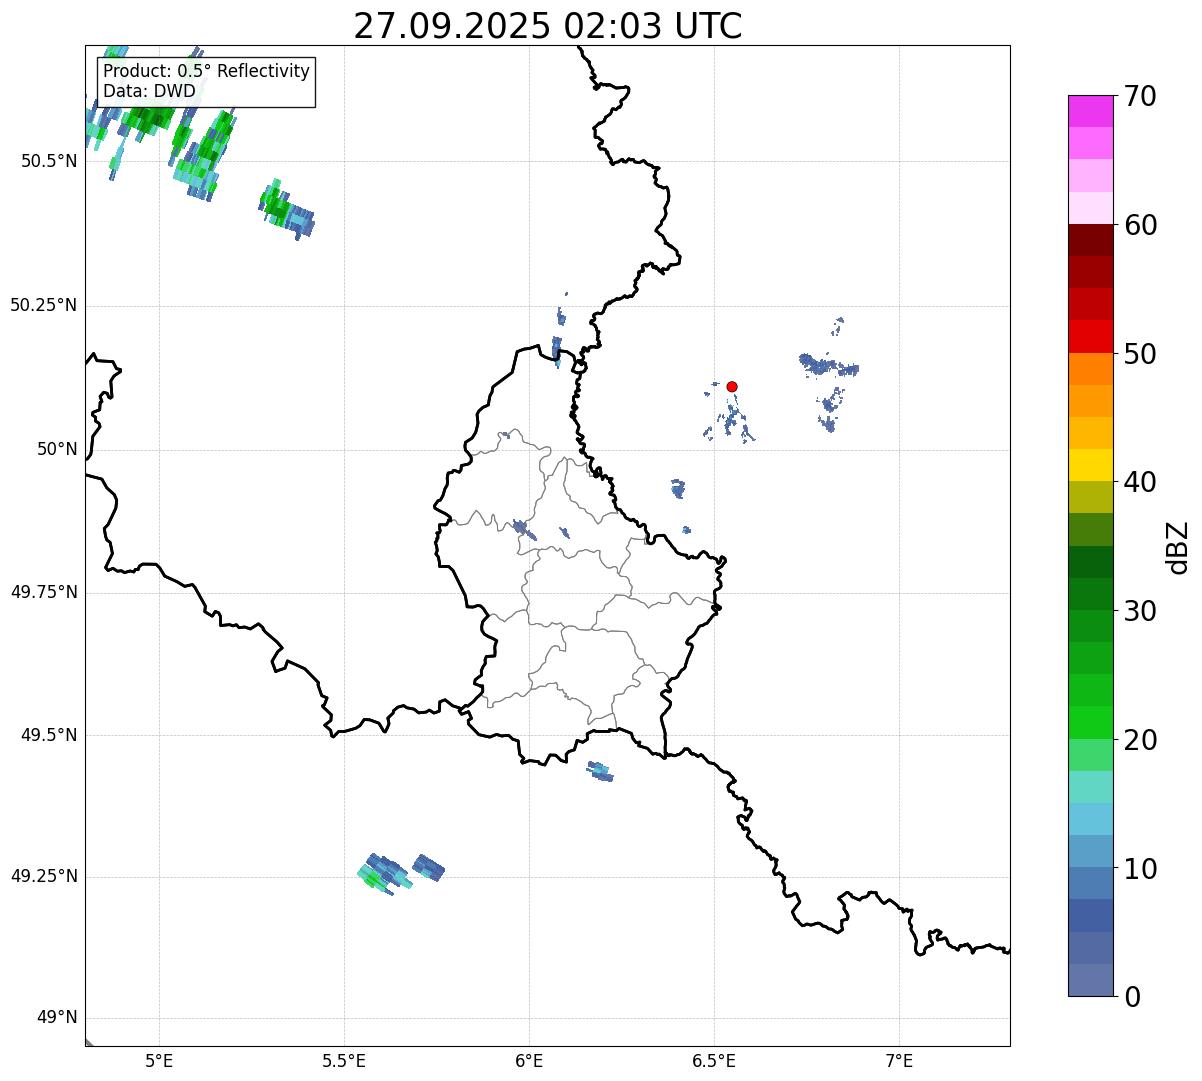Click the blue echo patch near 50.15°N 6.8°E

[828, 365]
